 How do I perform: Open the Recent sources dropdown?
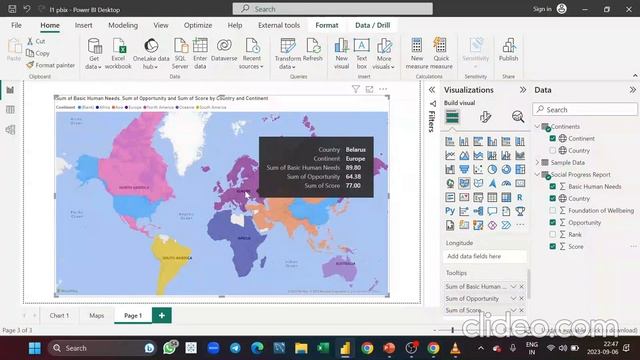251,53
